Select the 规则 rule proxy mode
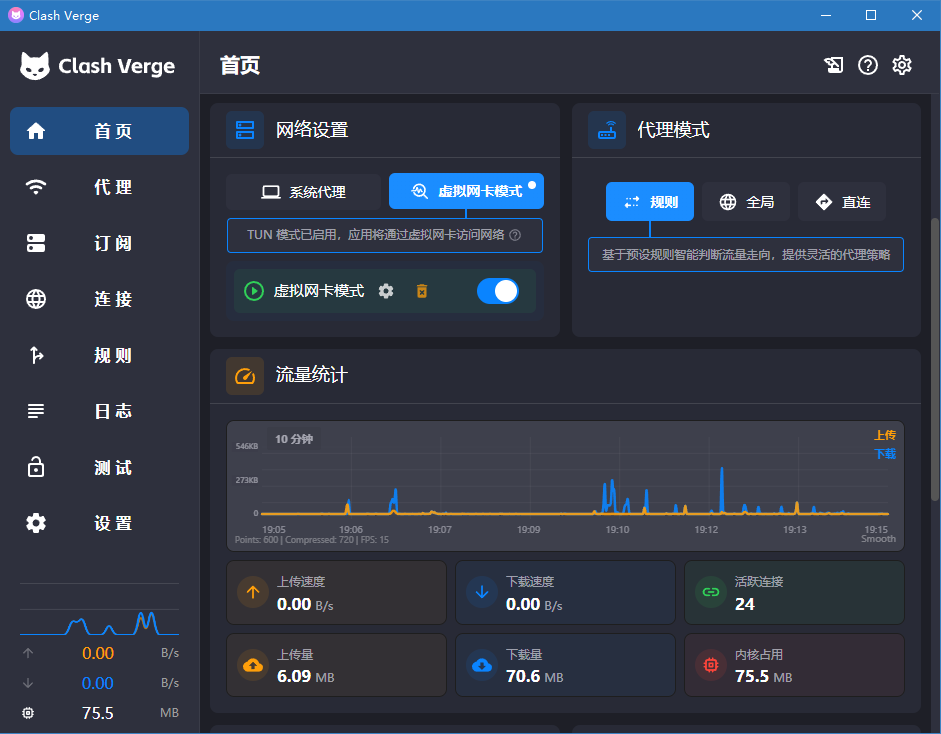The width and height of the screenshot is (941, 734). (650, 202)
